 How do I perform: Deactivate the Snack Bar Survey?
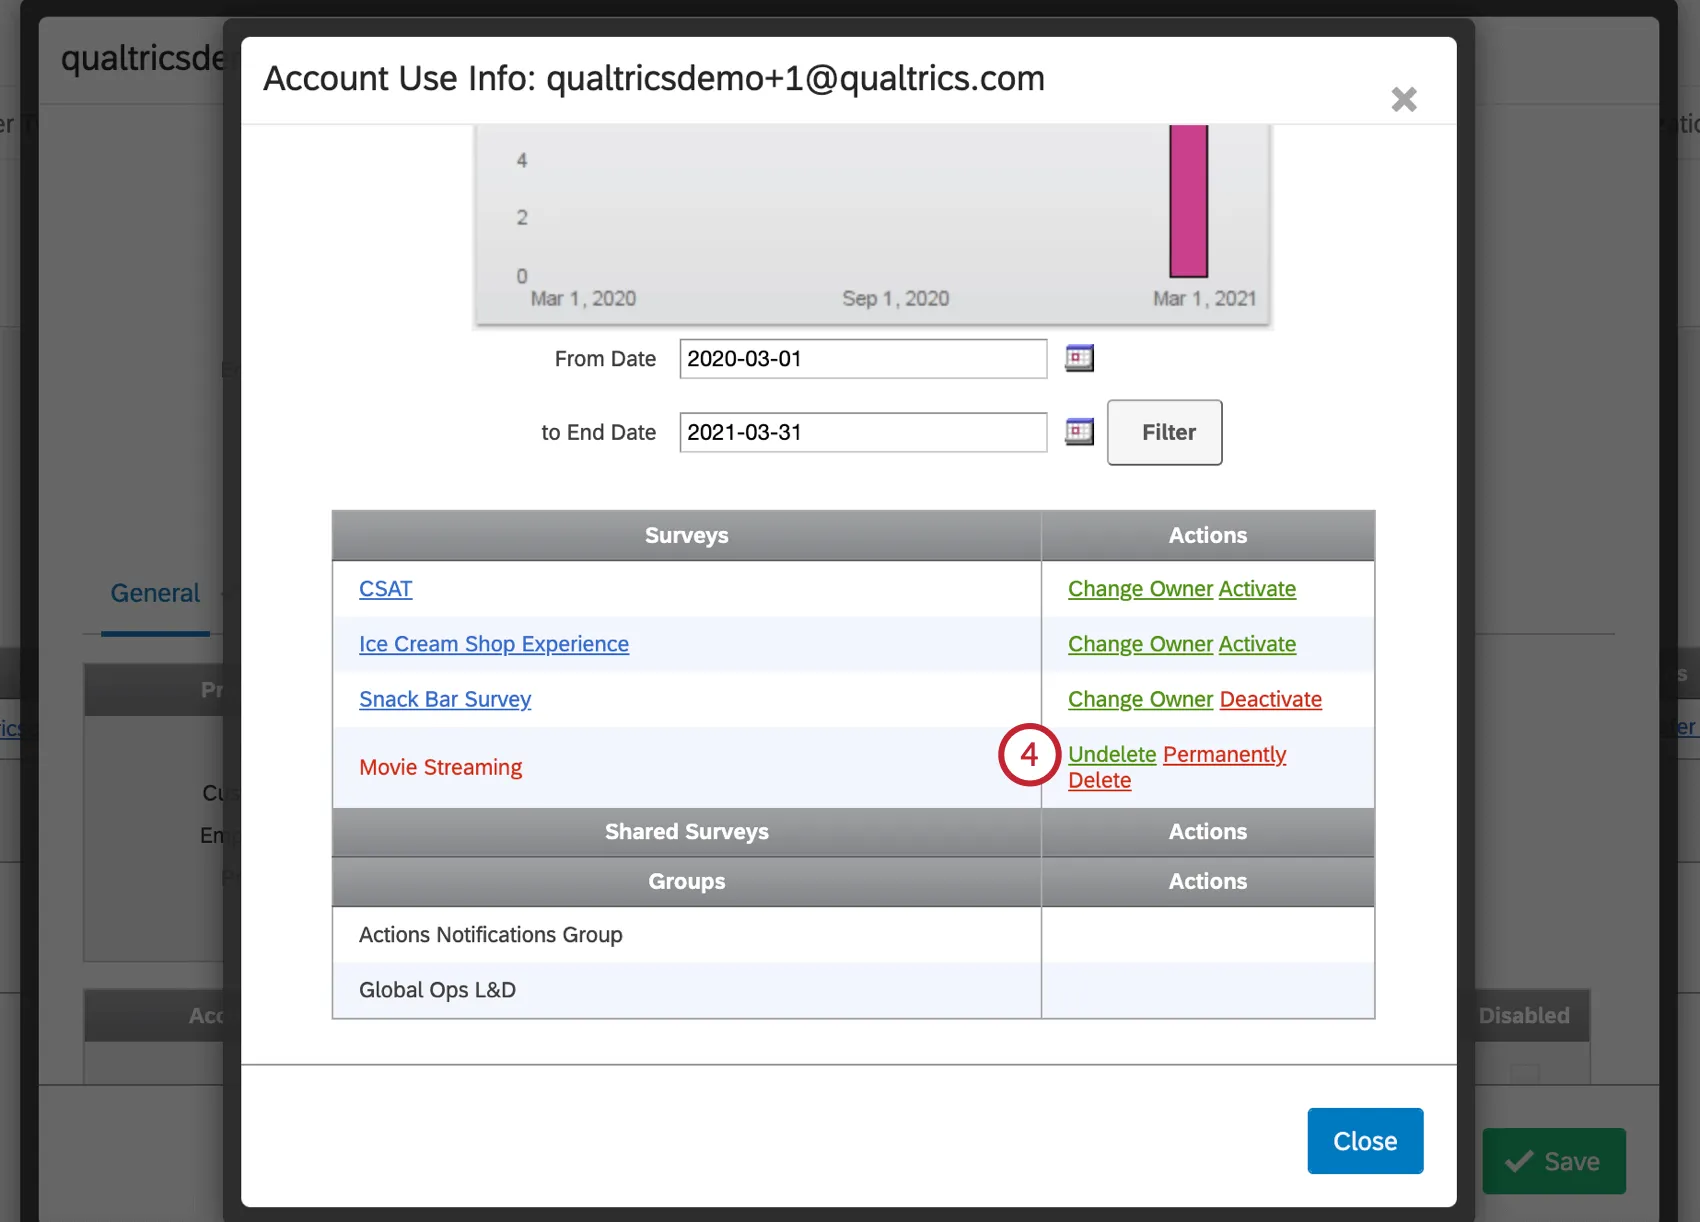1271,699
